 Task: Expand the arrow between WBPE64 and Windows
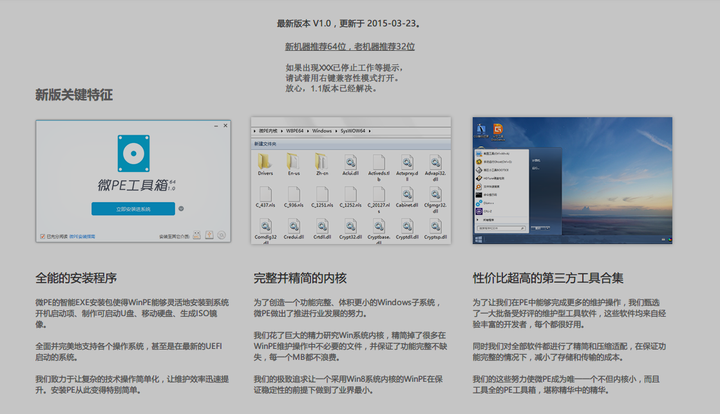(x=308, y=131)
